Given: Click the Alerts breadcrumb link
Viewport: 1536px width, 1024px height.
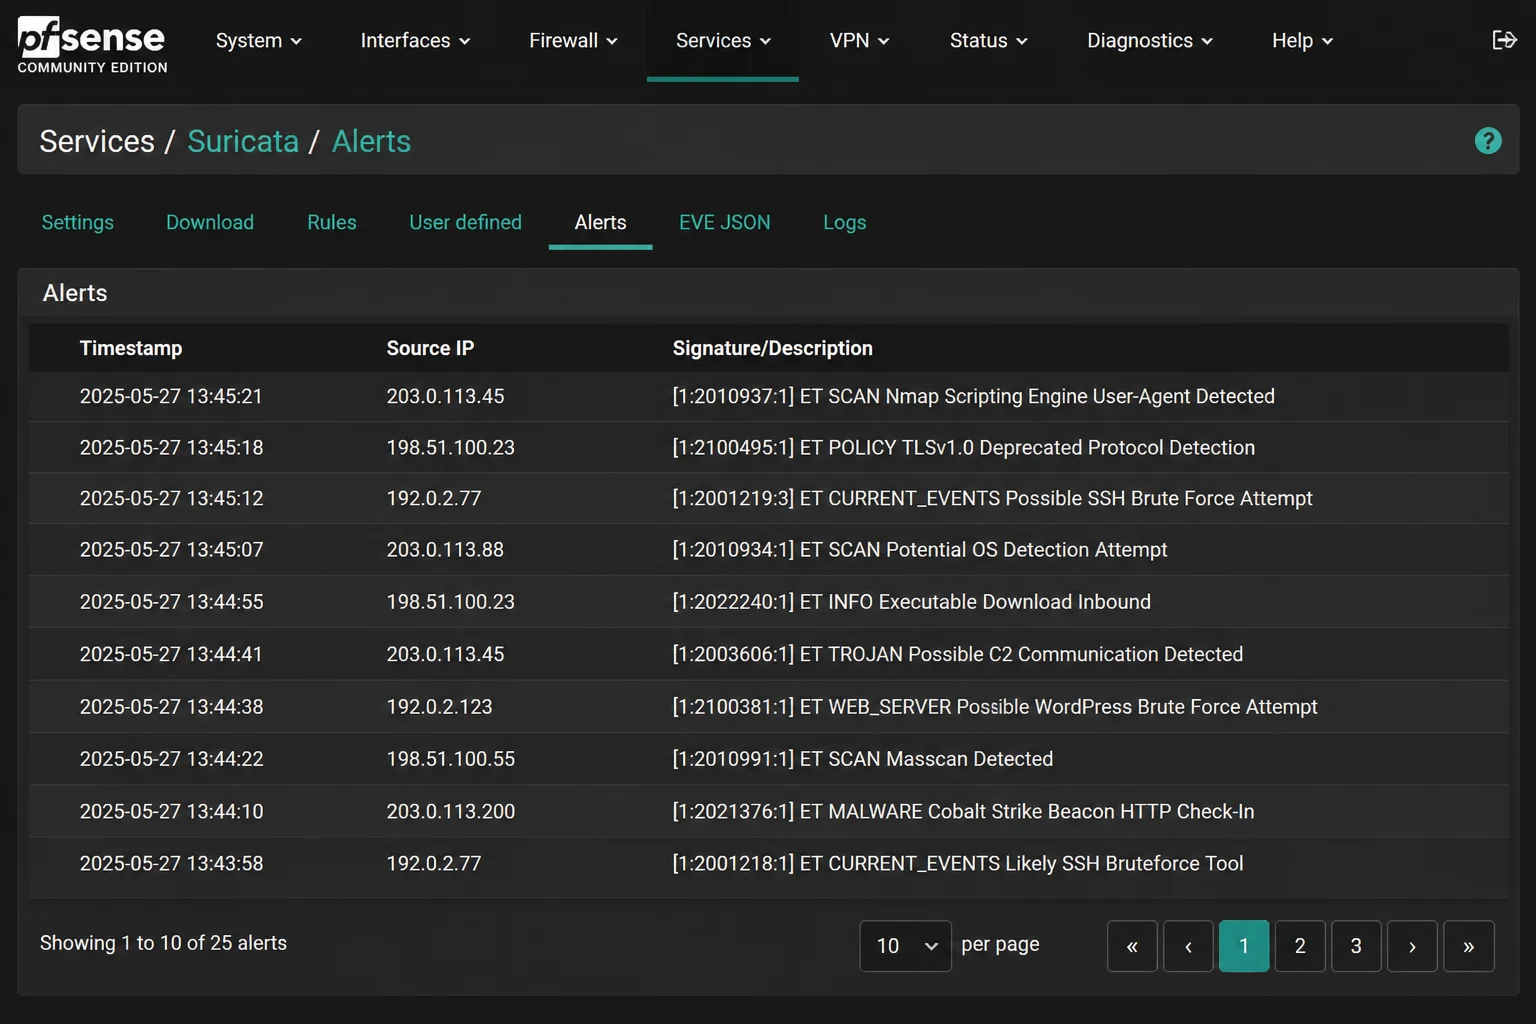Looking at the screenshot, I should pyautogui.click(x=371, y=141).
